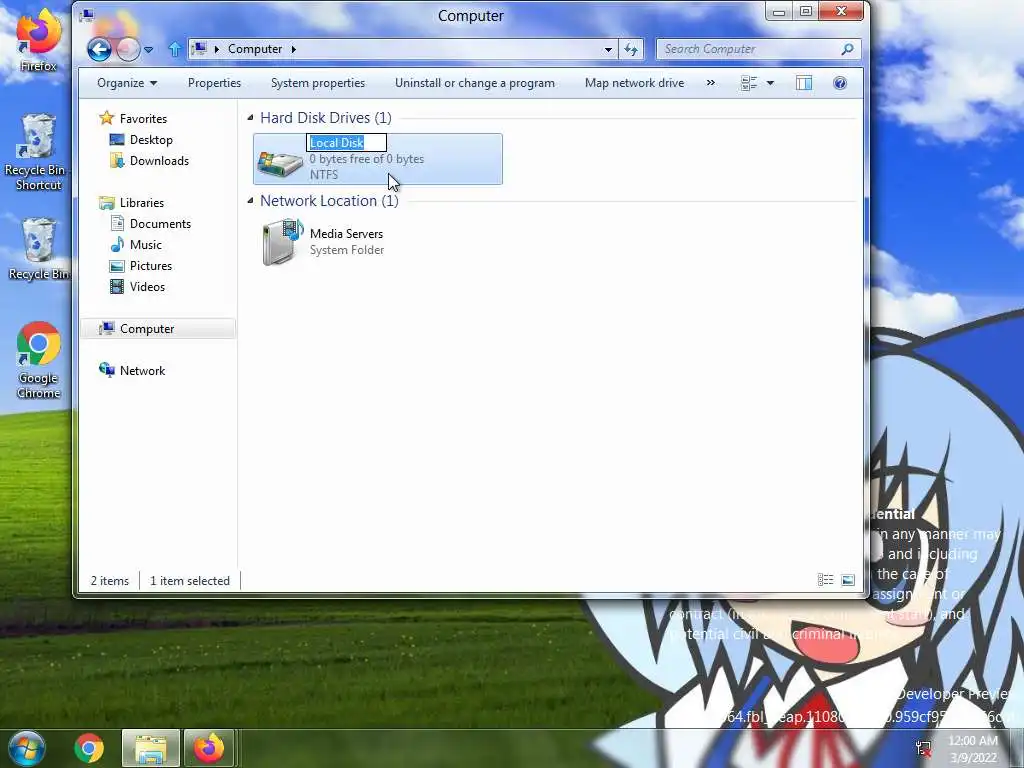
Task: Open Desktop under Favorites
Action: [x=151, y=140]
